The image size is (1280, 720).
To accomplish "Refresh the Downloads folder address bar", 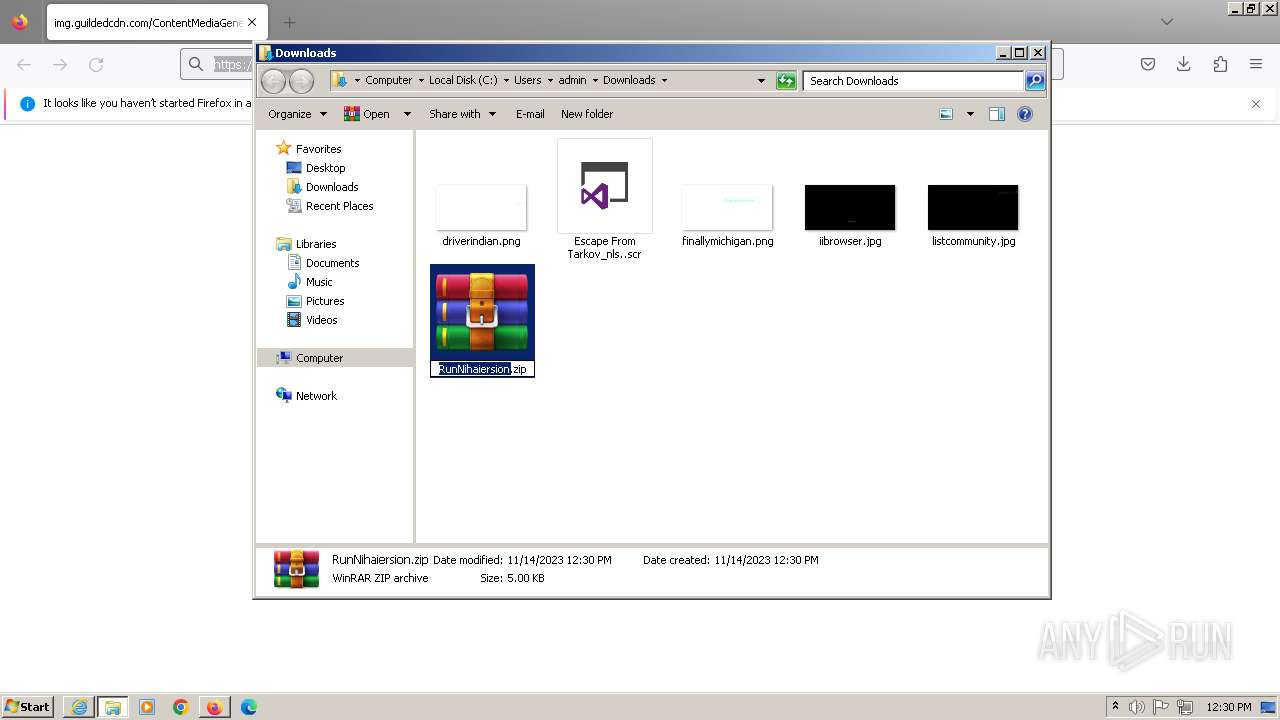I will coord(786,81).
